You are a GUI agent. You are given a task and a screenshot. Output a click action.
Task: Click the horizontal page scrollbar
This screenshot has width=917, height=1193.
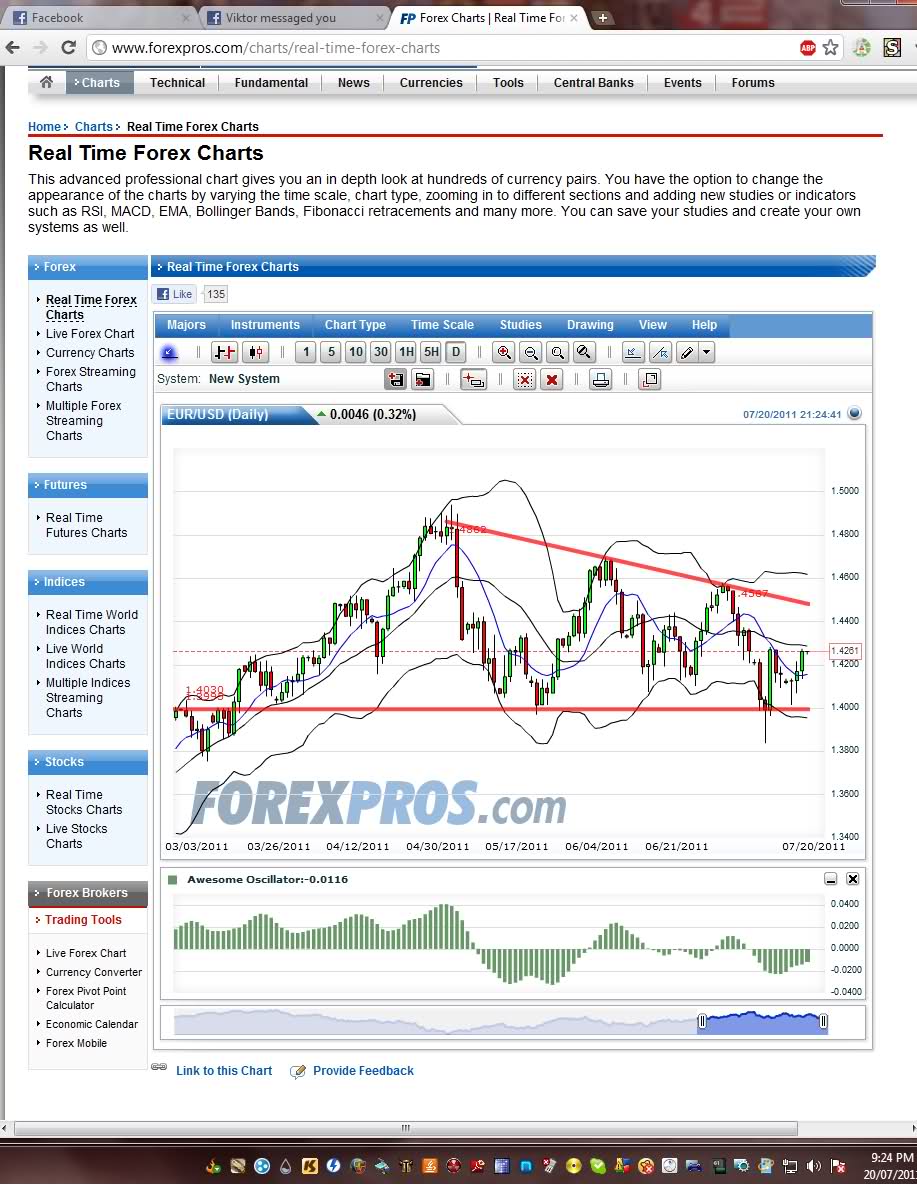click(x=406, y=1128)
